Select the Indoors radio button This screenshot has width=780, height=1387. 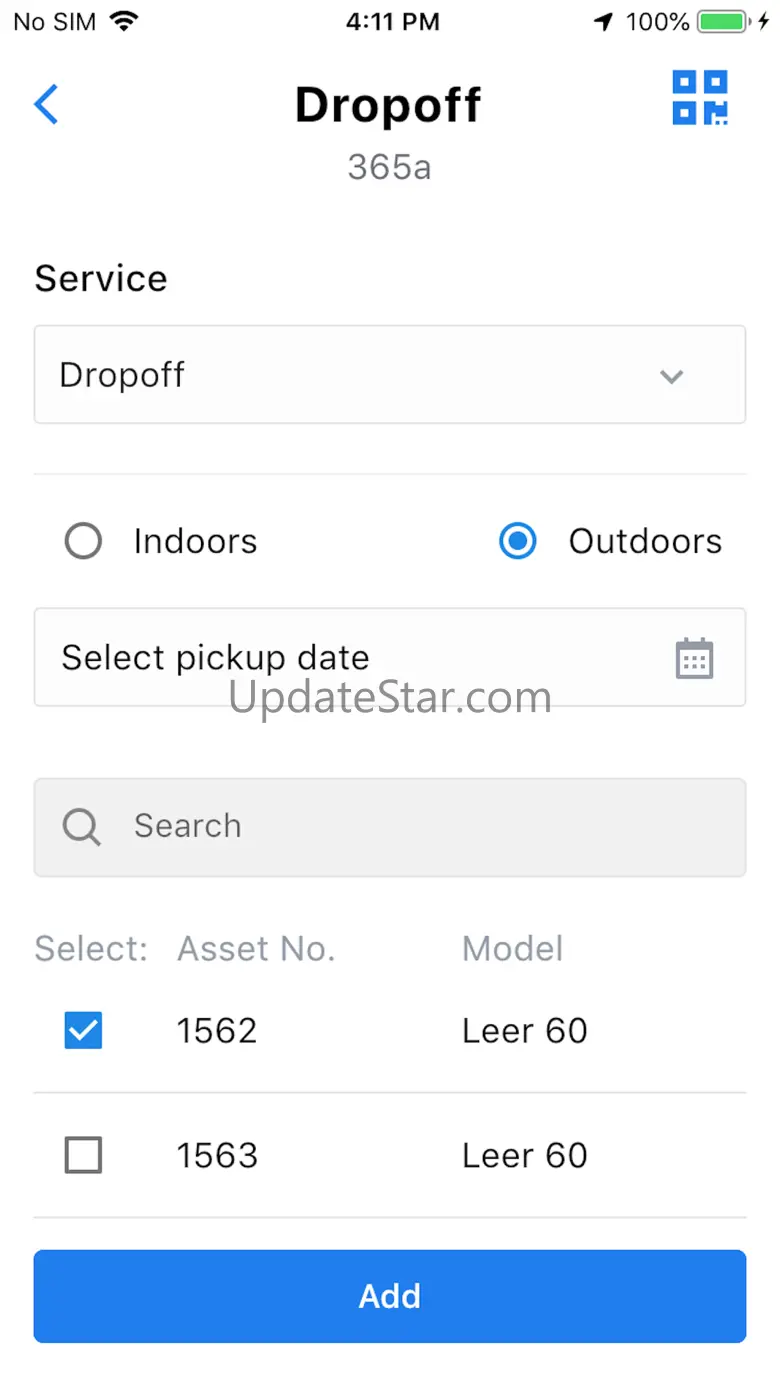point(83,542)
